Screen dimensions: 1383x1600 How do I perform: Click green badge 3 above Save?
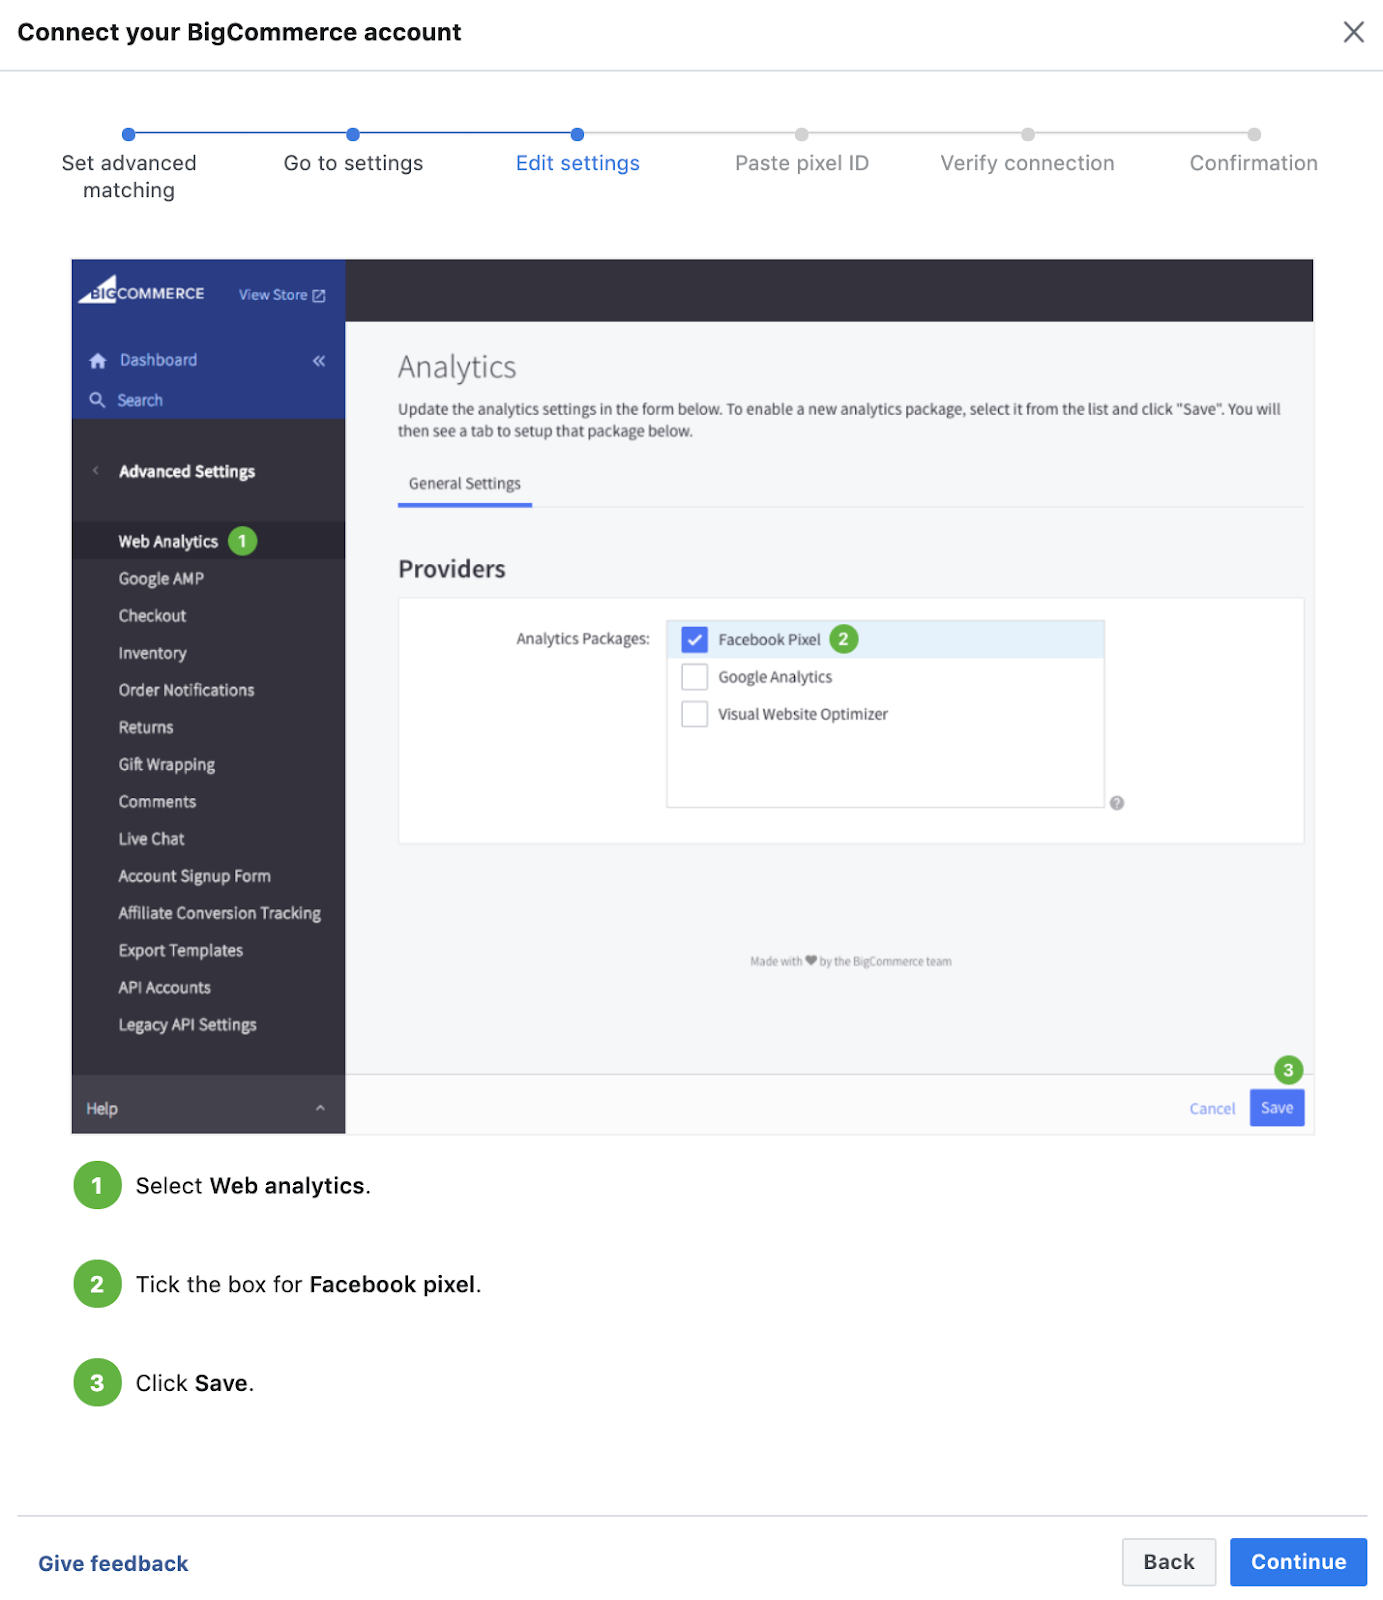pos(1288,1070)
